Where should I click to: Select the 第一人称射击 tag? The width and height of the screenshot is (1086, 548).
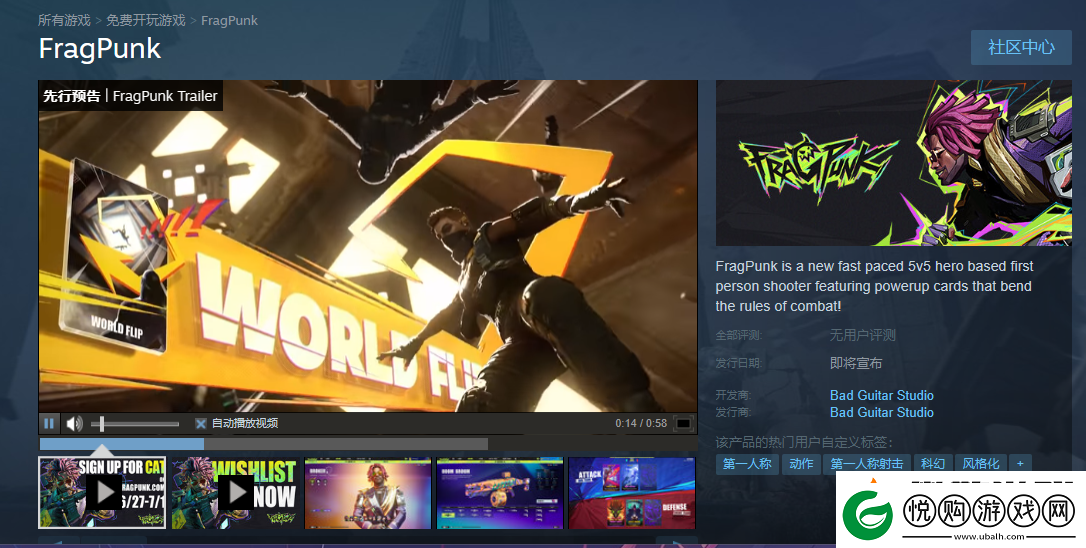[866, 463]
